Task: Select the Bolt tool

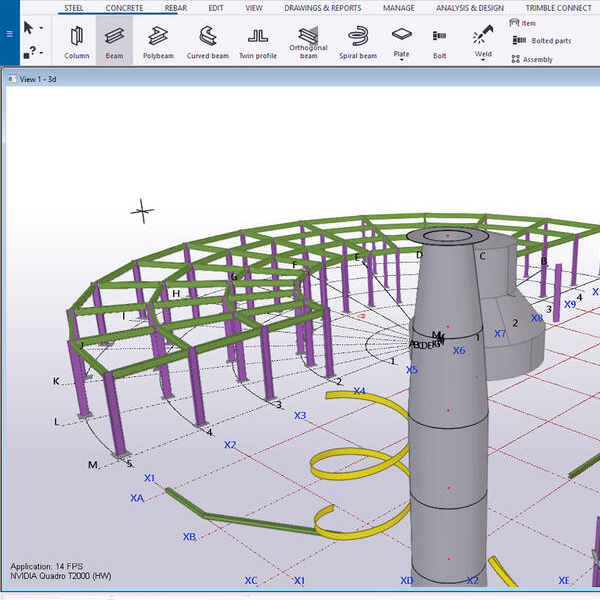Action: click(439, 42)
